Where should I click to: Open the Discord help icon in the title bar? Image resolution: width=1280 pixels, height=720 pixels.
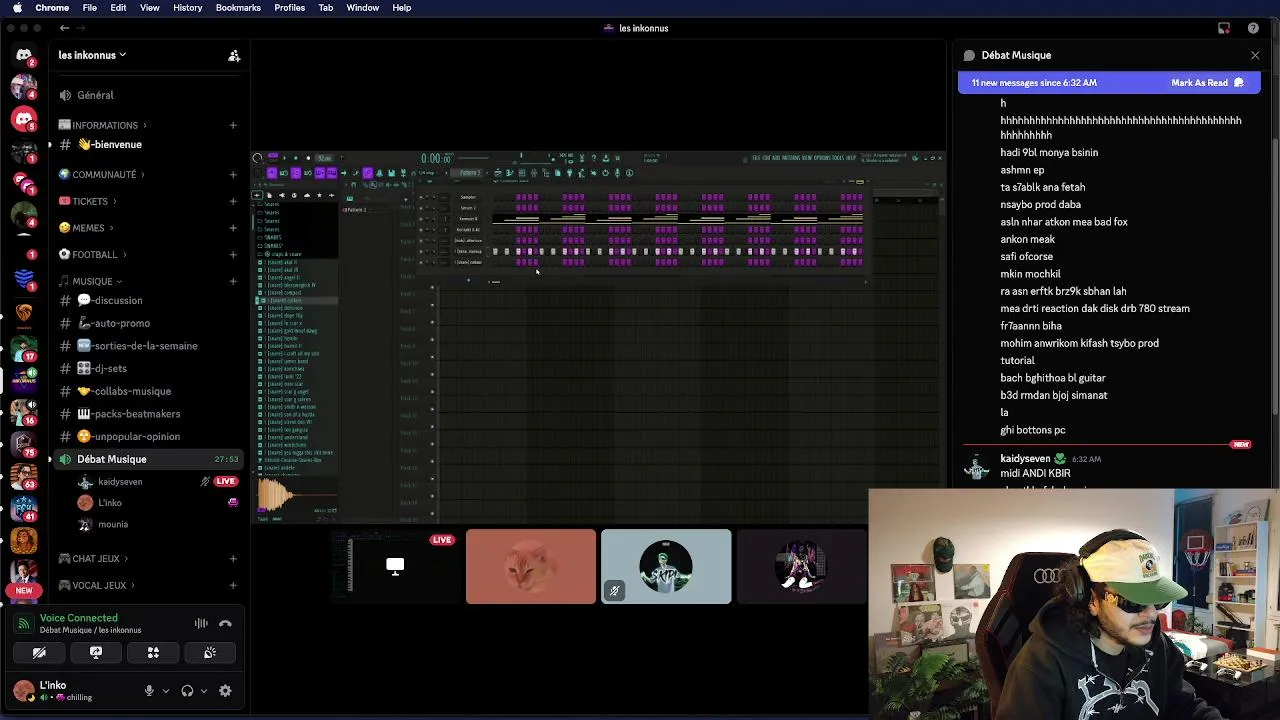tap(1253, 28)
